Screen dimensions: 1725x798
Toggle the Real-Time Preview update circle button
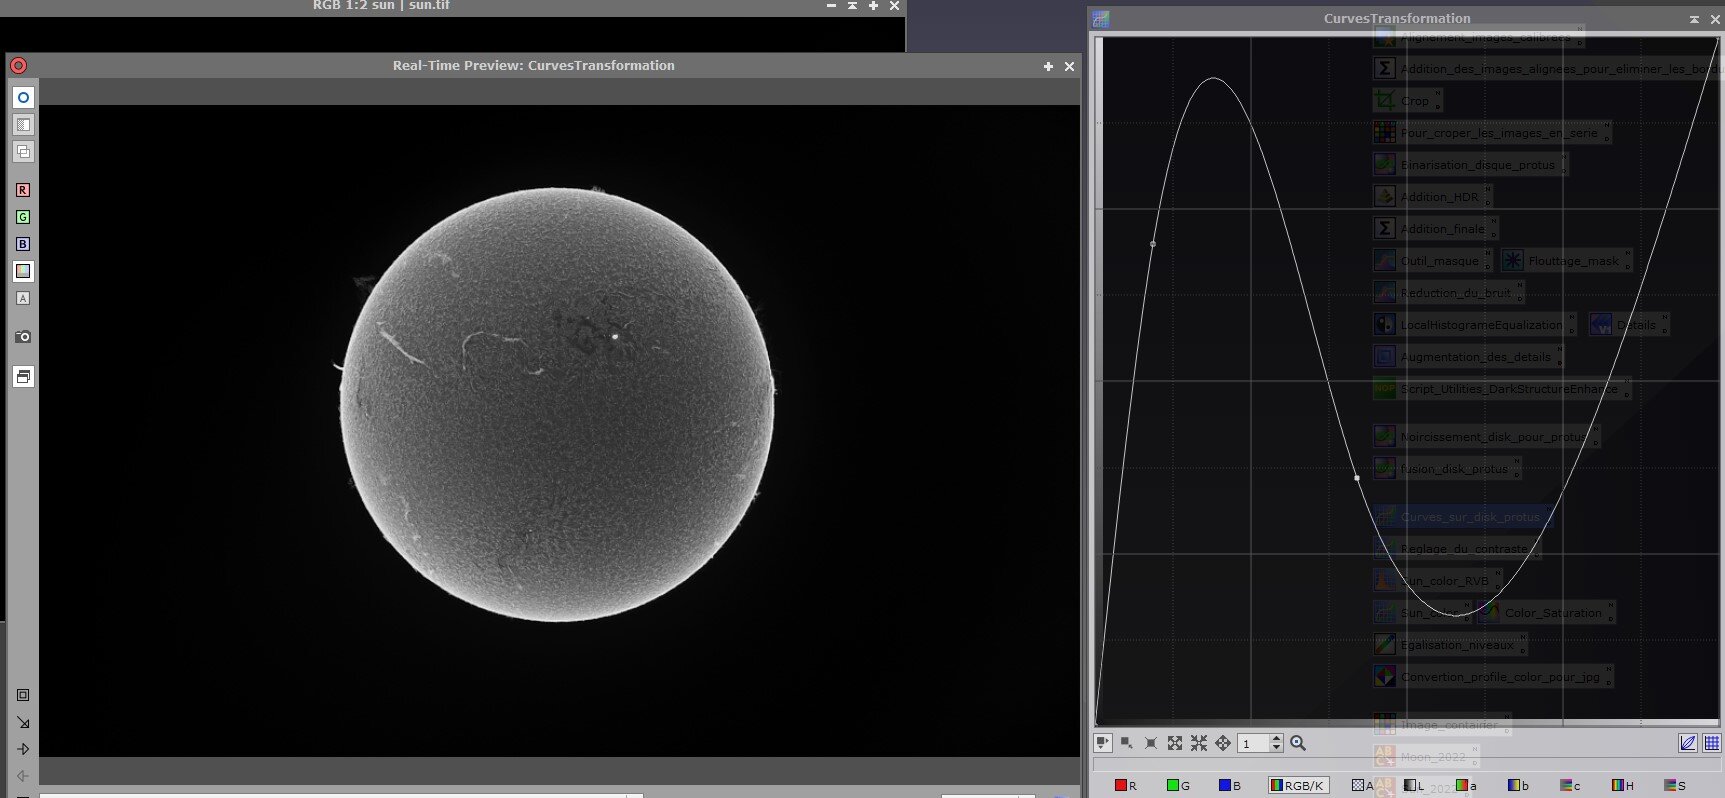(x=23, y=97)
